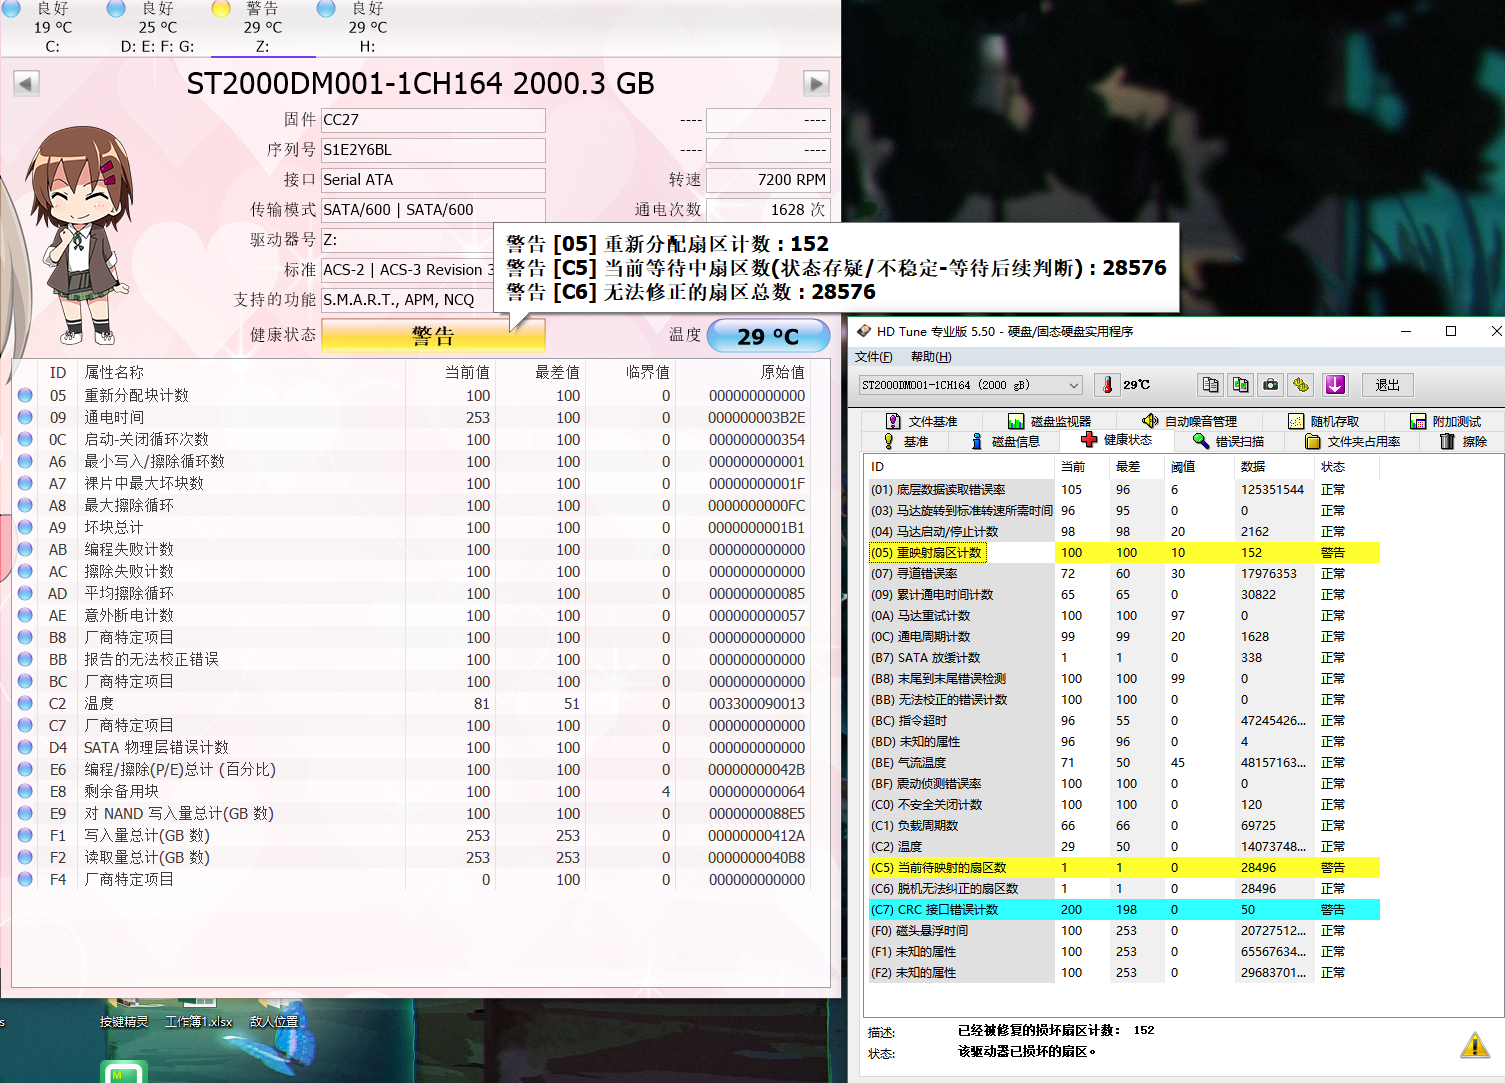The height and width of the screenshot is (1083, 1505).
Task: Click the 通电次数 field showing 1628 次
Action: point(768,210)
